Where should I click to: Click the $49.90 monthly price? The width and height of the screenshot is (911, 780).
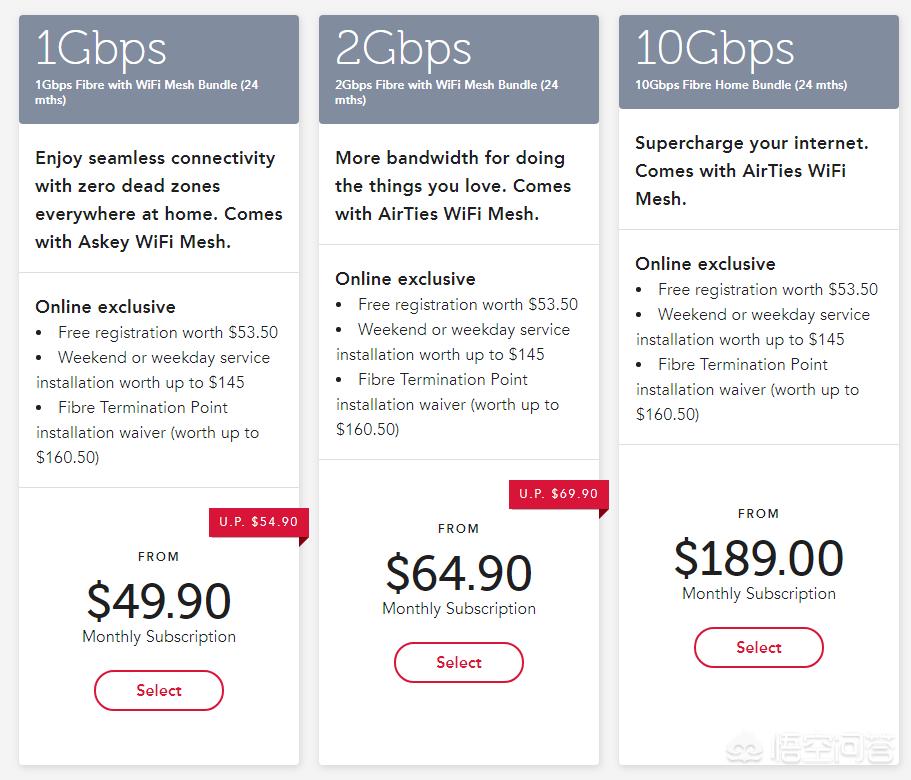point(159,601)
